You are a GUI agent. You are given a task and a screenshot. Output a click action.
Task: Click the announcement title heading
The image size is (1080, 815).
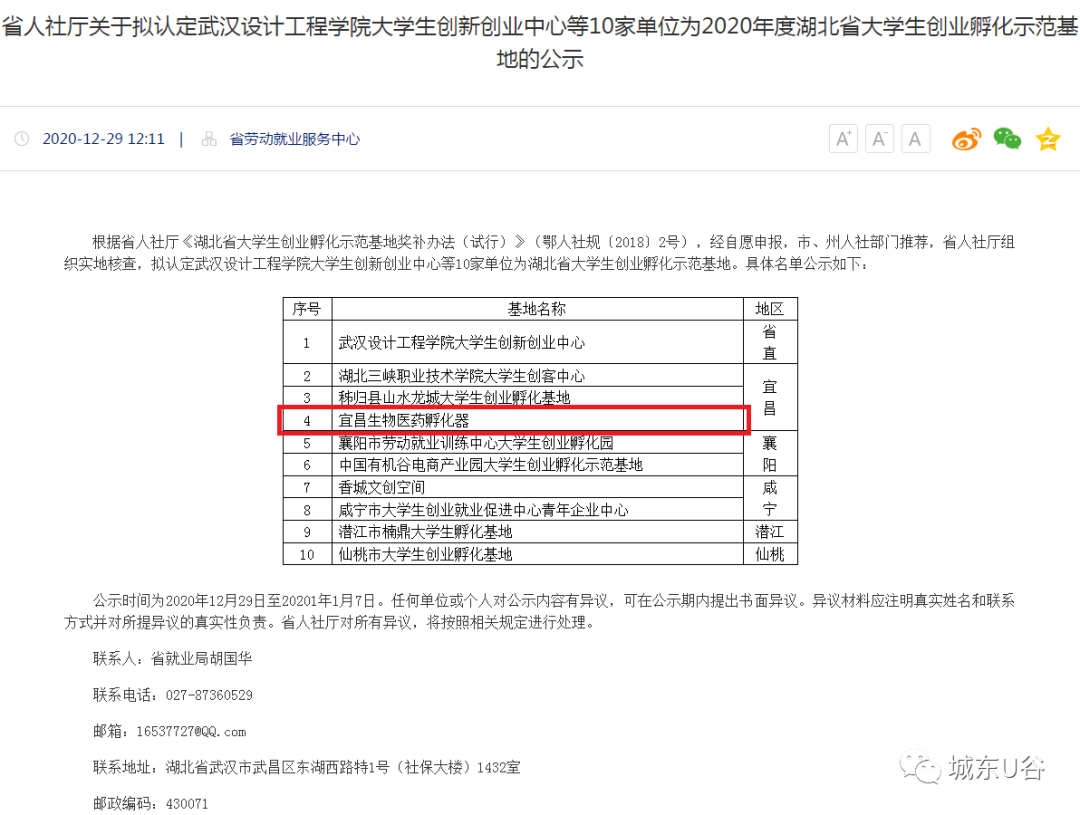(540, 42)
